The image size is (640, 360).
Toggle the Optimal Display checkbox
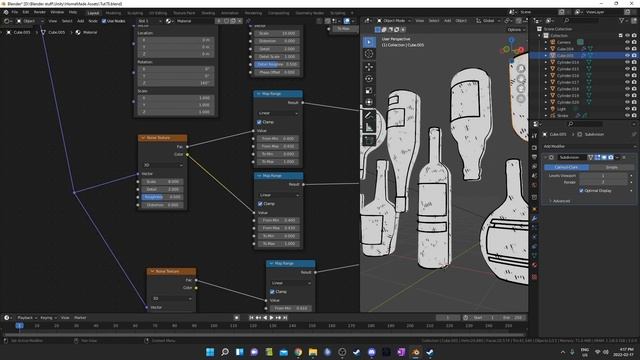point(581,191)
